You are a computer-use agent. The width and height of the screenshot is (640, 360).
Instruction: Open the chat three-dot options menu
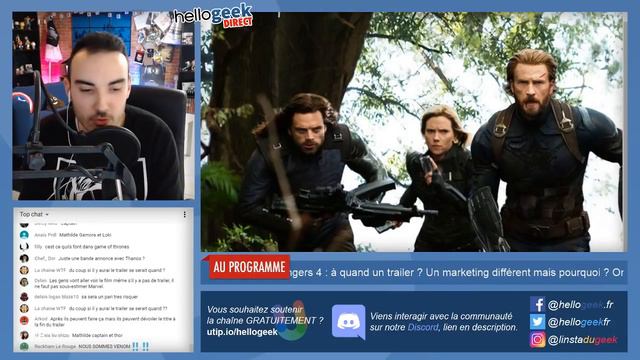tap(184, 214)
